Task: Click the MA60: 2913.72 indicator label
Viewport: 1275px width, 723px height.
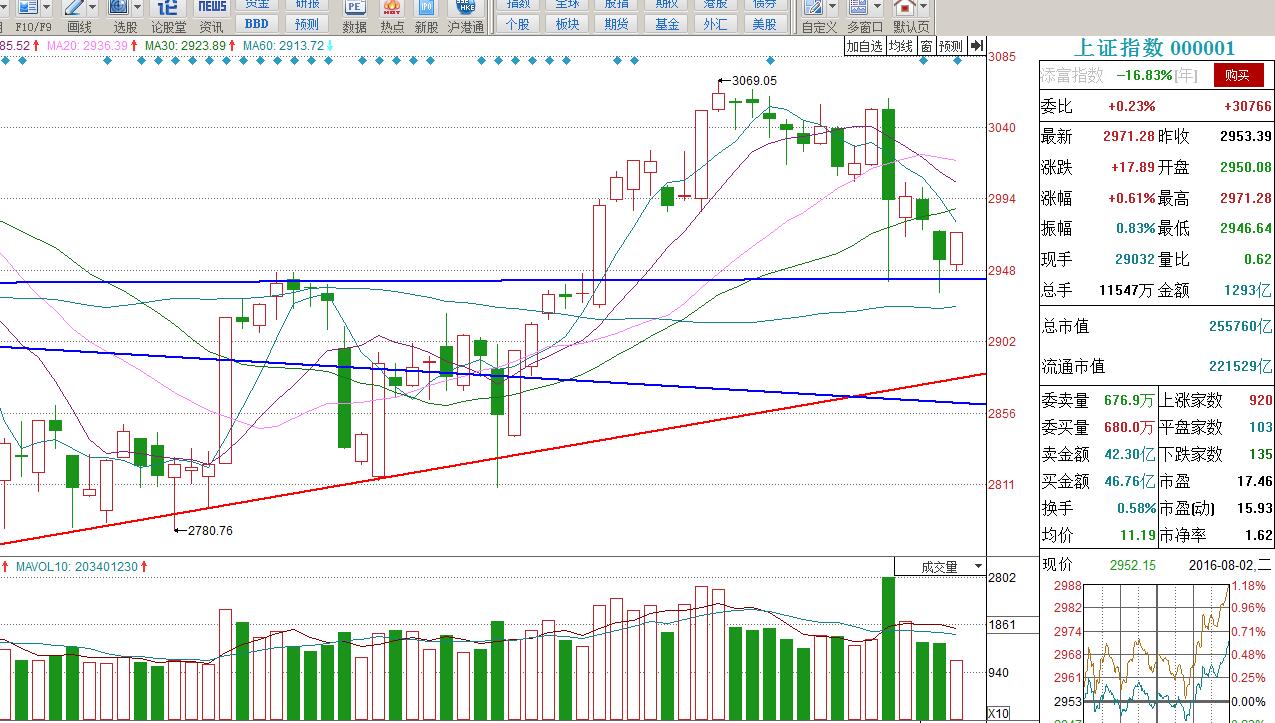Action: coord(283,46)
